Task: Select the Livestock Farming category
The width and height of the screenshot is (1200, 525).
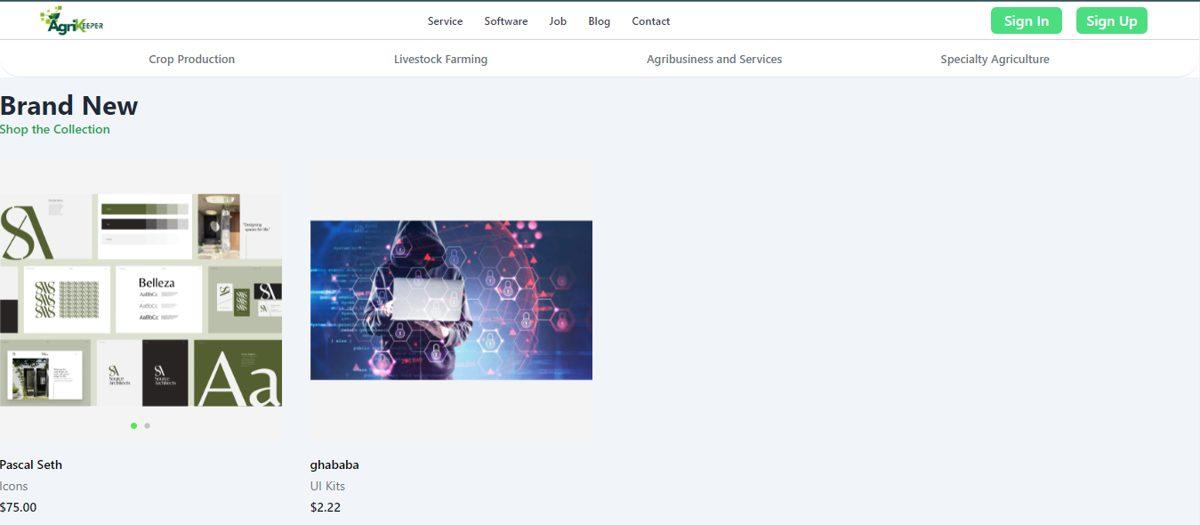Action: point(441,59)
